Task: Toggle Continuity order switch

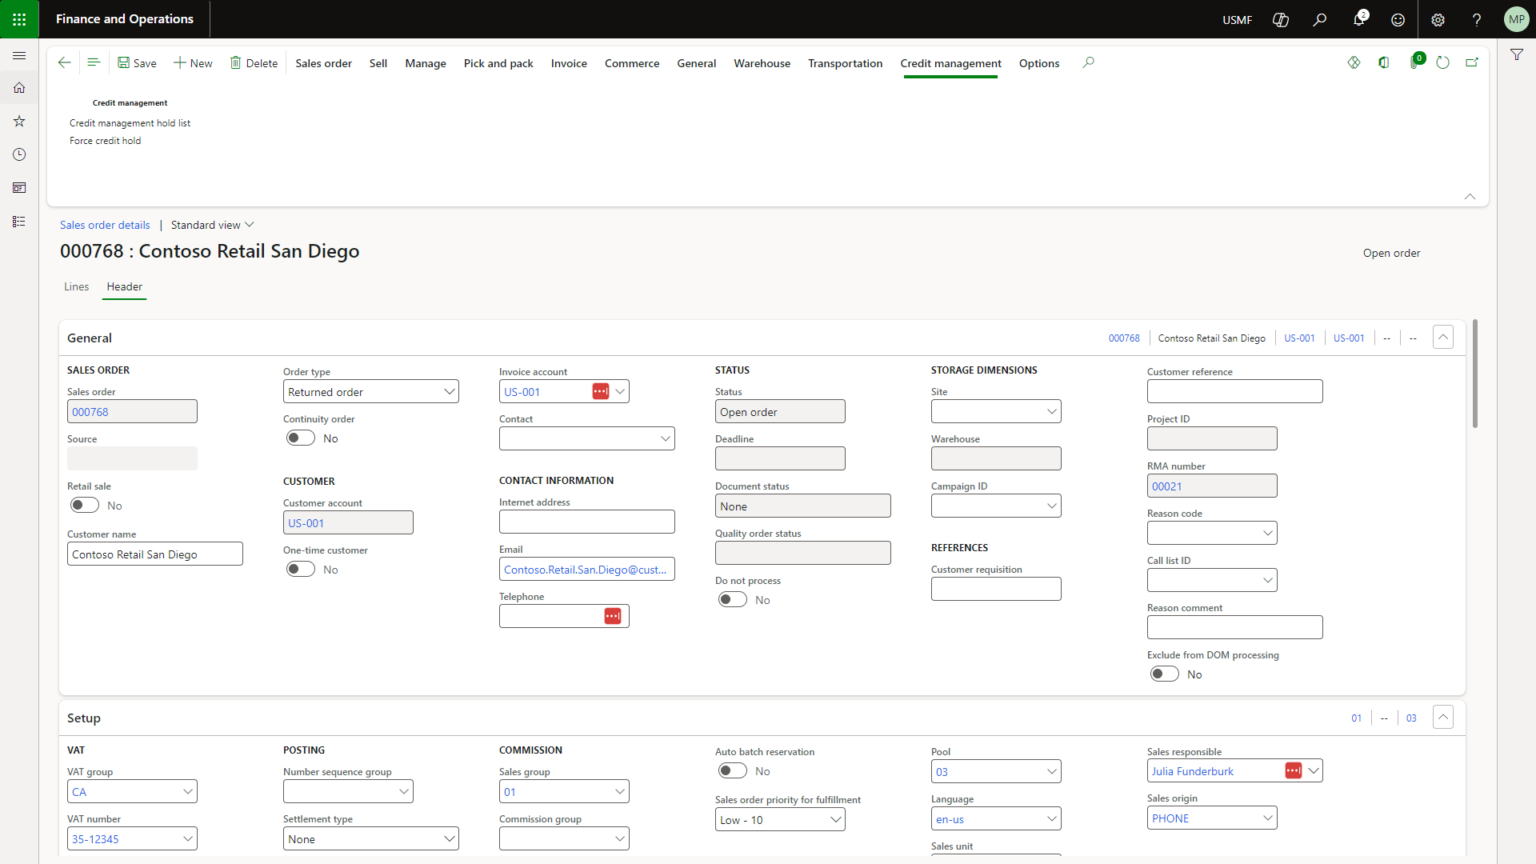Action: coord(300,438)
